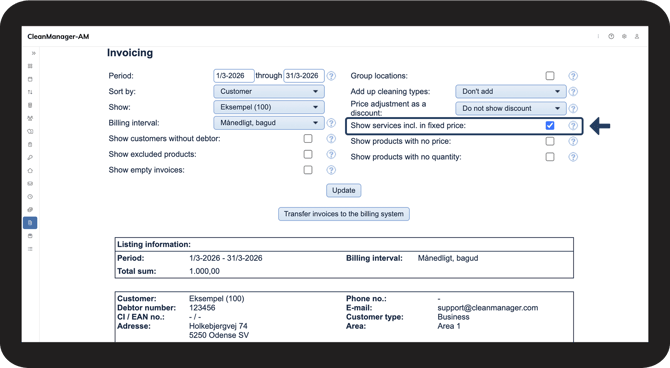The height and width of the screenshot is (368, 670).
Task: Click the Total sum value 1.000,00
Action: click(x=204, y=271)
